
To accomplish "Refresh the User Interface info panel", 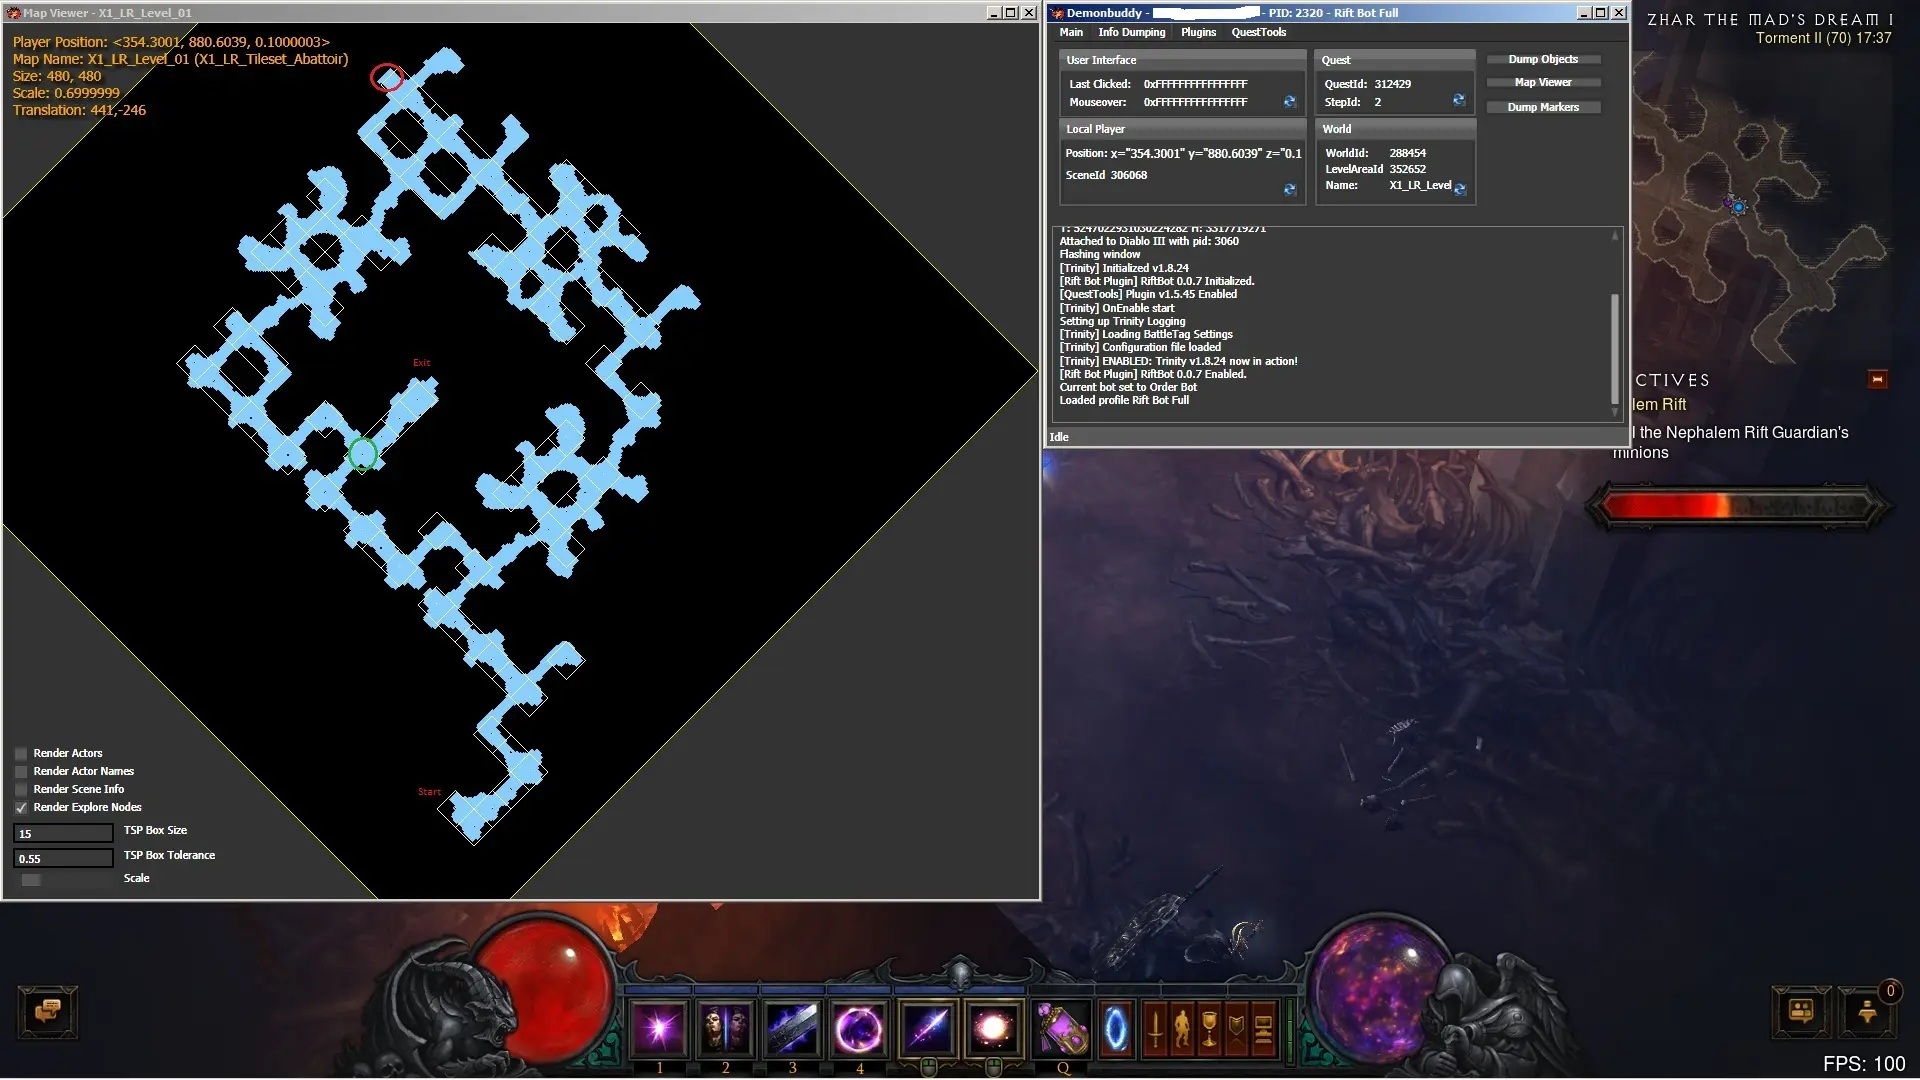I will [x=1289, y=102].
